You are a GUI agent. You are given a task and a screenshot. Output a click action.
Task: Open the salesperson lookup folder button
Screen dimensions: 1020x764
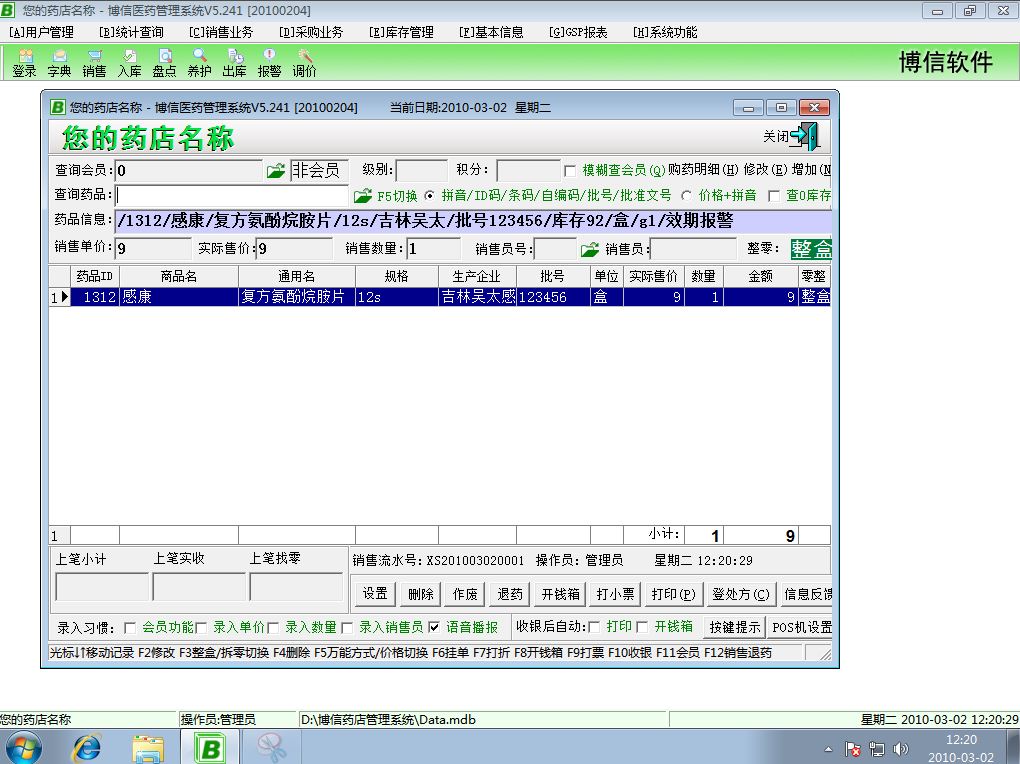click(590, 249)
